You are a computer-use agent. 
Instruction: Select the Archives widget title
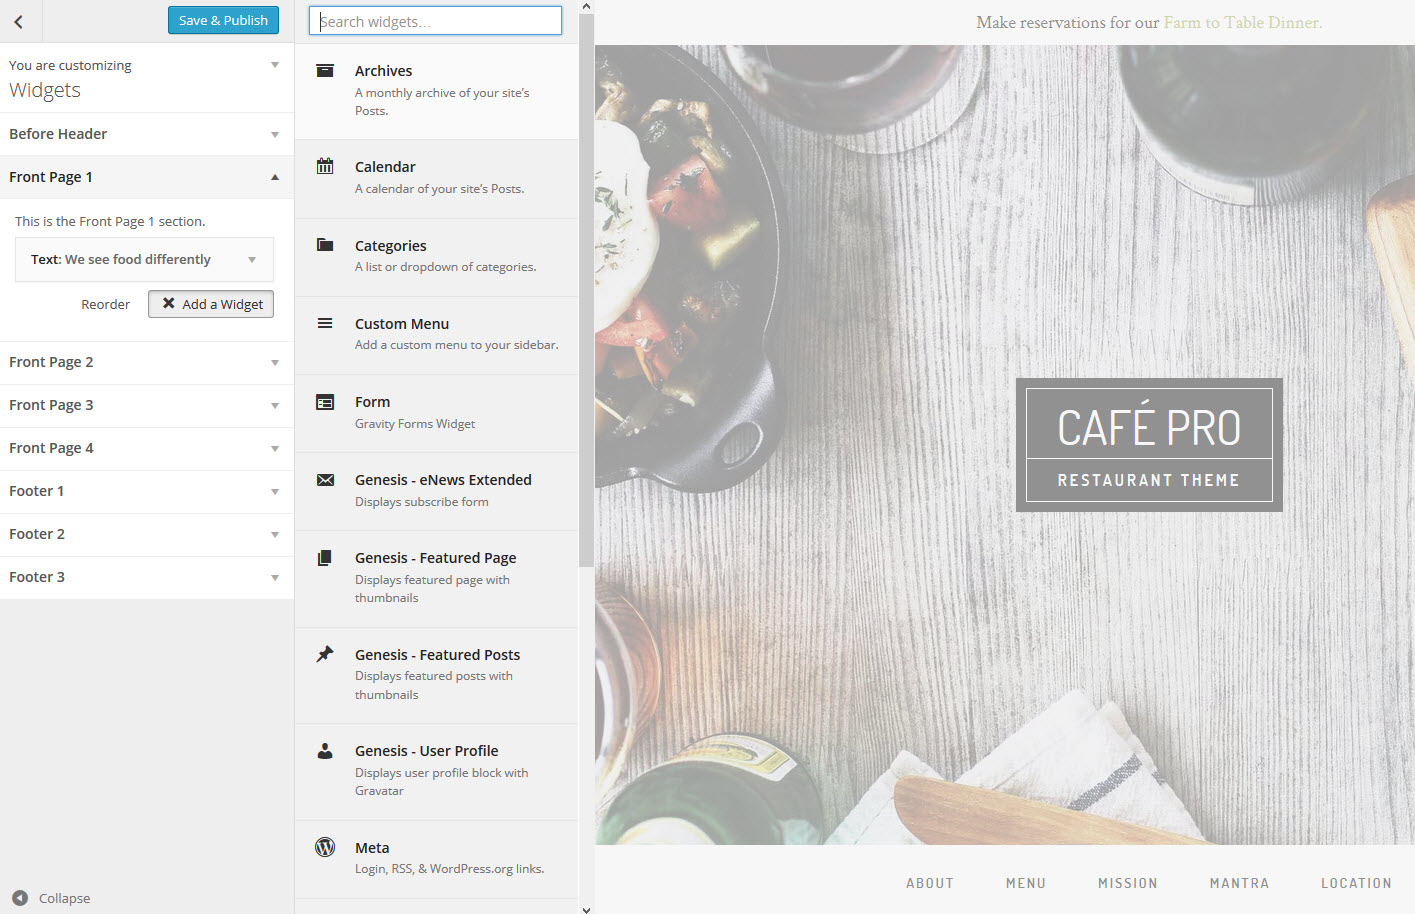coord(383,71)
